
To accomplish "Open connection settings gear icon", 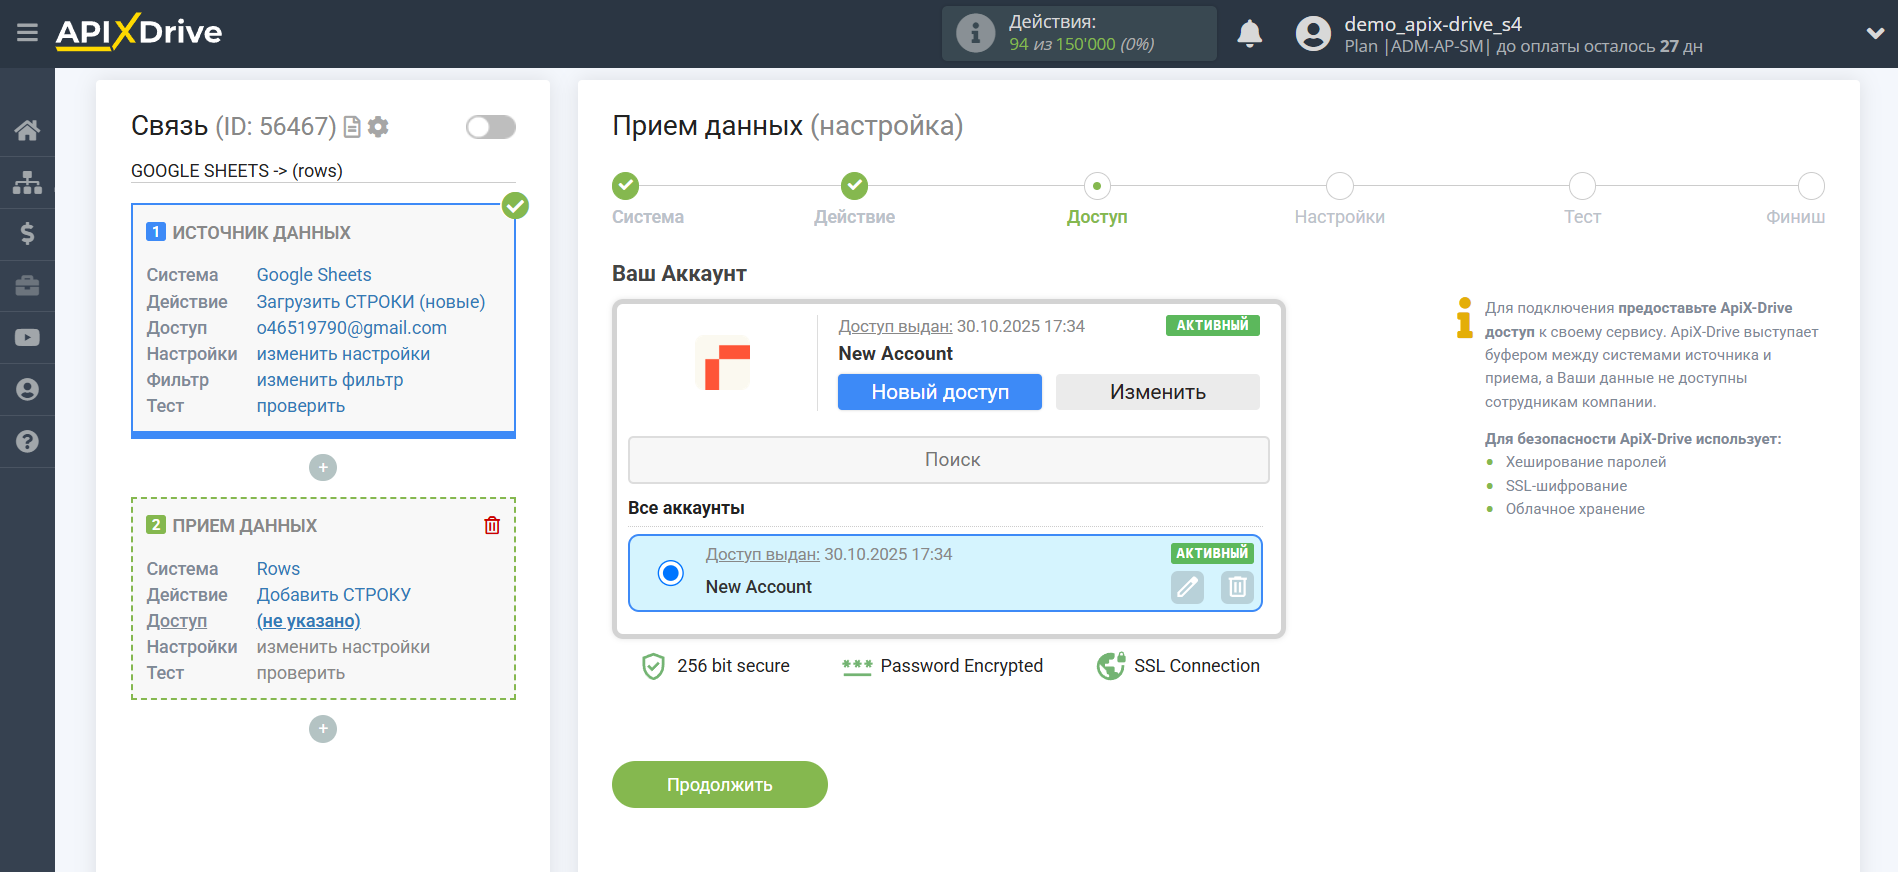I will point(378,127).
